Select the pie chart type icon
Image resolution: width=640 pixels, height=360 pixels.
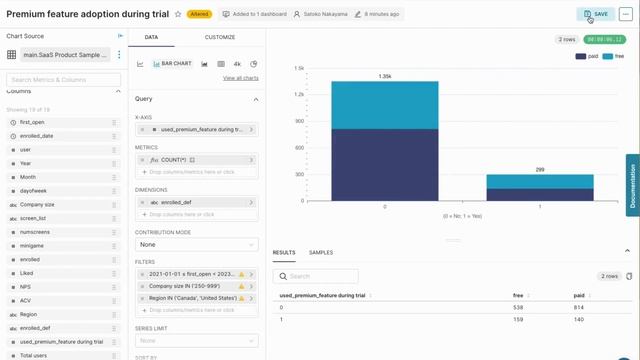(253, 64)
